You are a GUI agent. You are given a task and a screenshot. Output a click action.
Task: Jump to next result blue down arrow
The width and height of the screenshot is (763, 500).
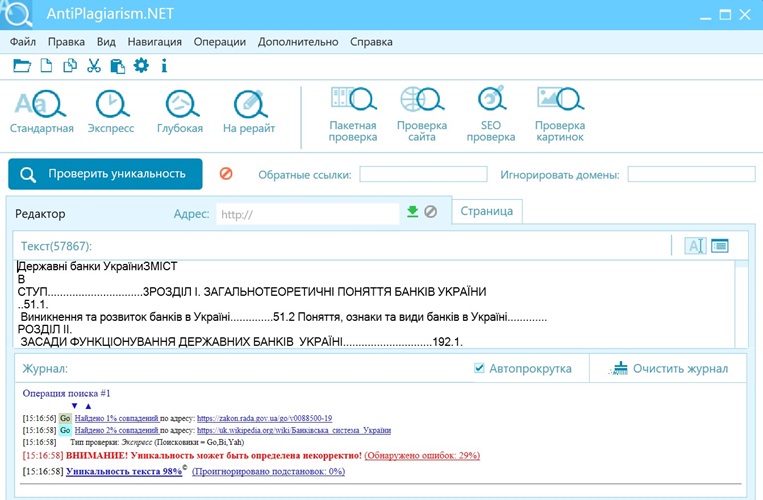[74, 406]
